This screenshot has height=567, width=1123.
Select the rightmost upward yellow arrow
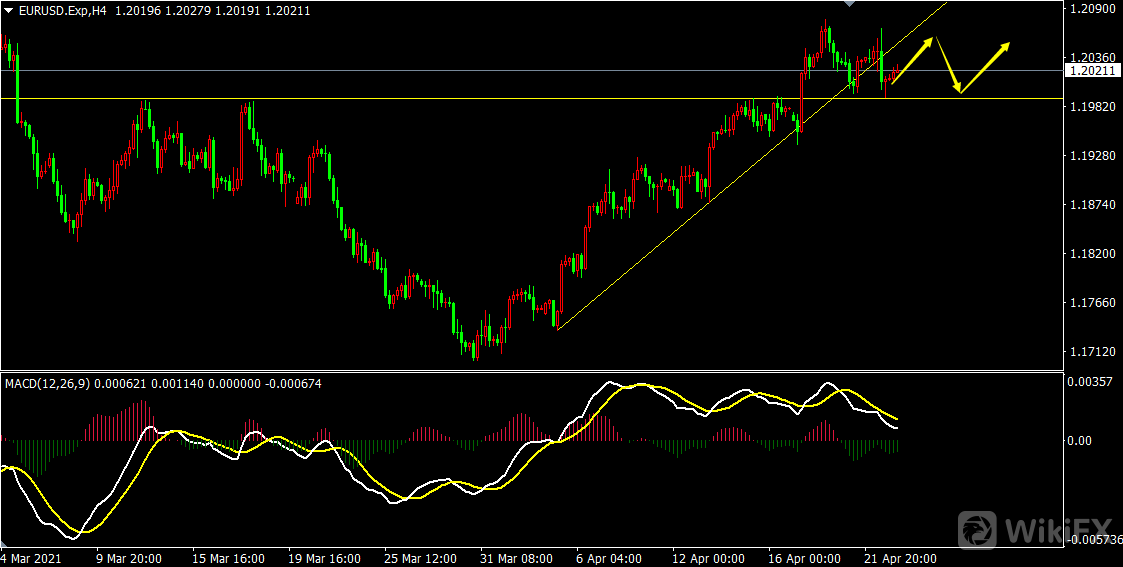[x=986, y=67]
